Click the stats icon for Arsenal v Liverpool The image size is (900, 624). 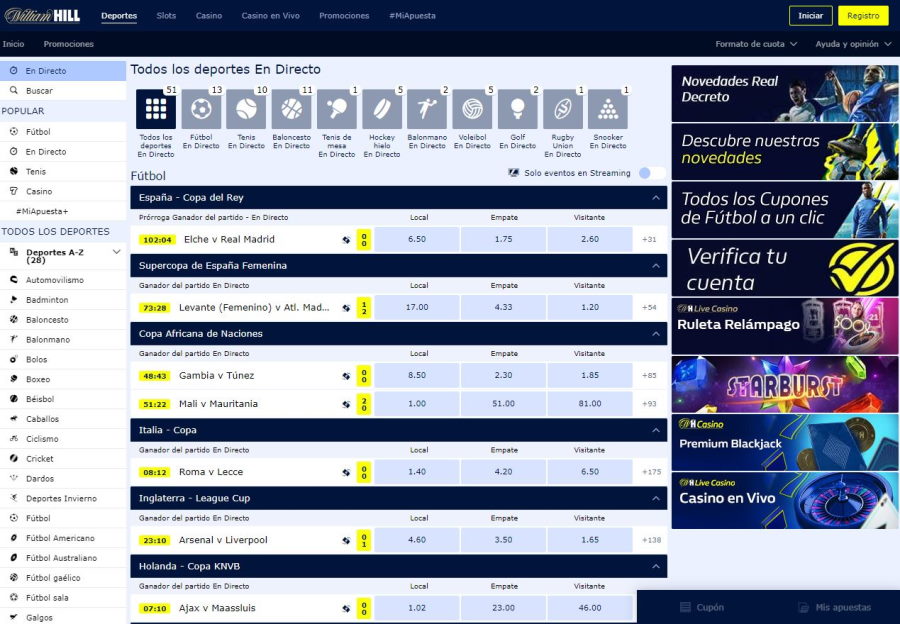click(x=346, y=540)
